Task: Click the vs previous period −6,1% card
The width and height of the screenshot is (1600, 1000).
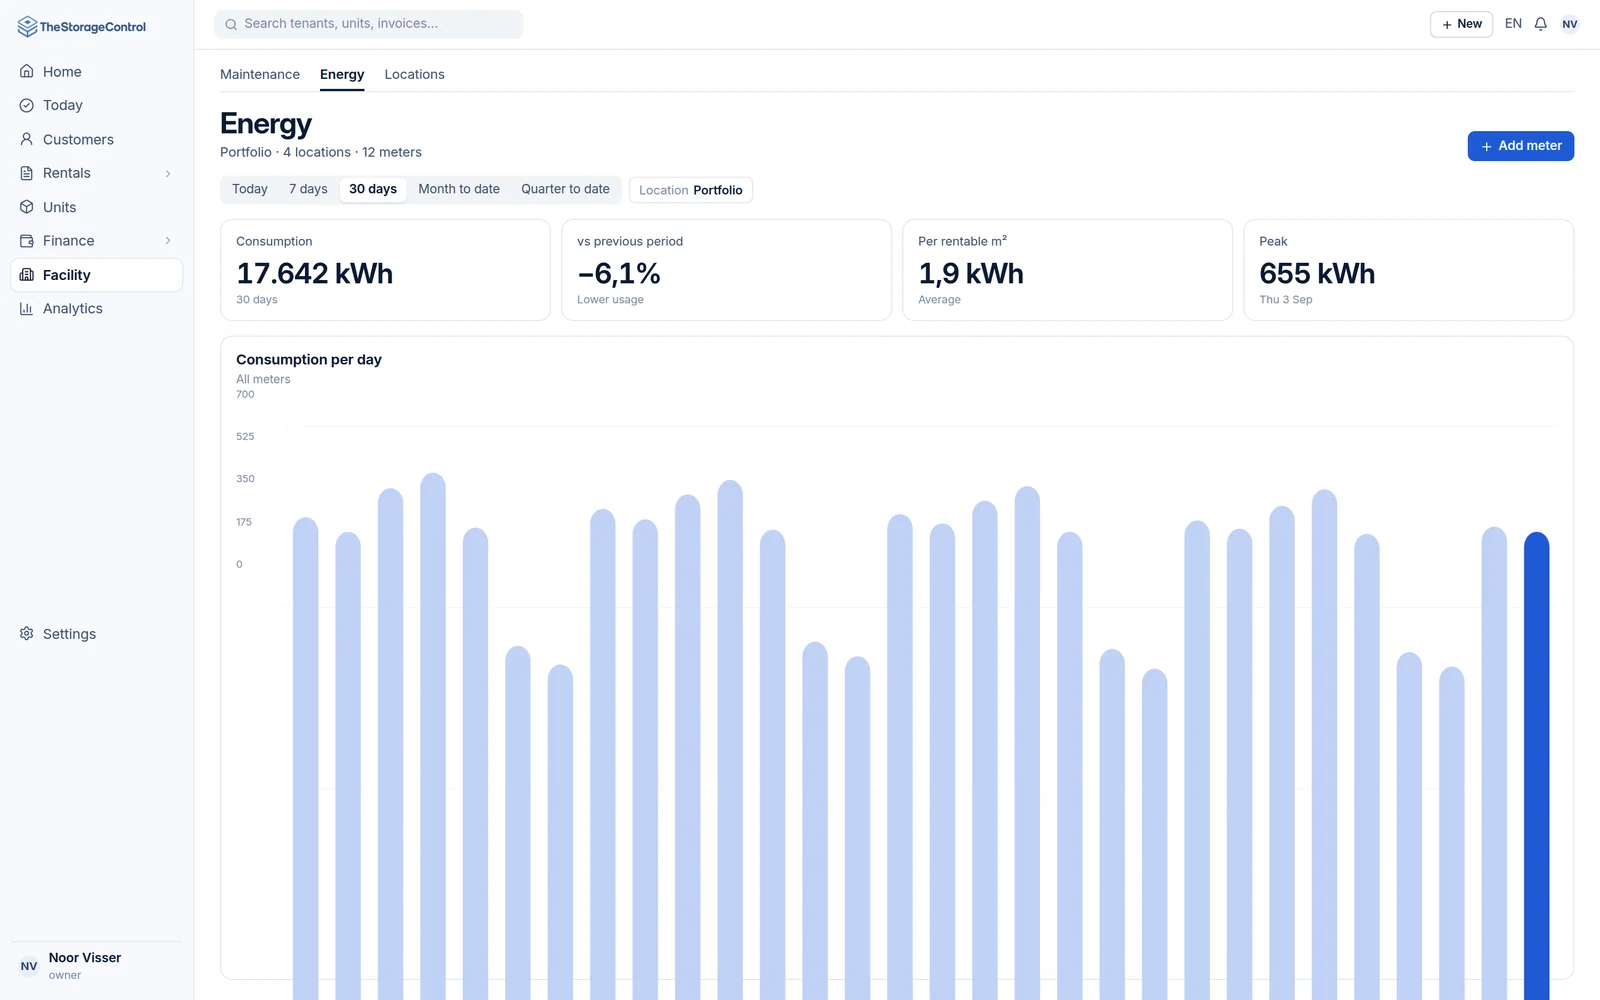Action: [726, 270]
